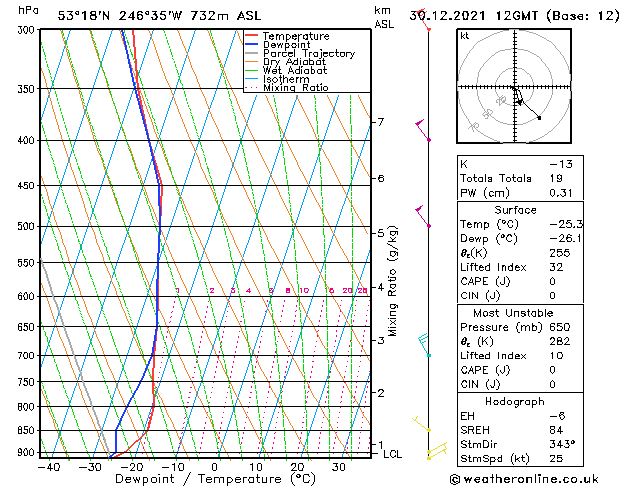Click the LCL label on right axis

pyautogui.click(x=393, y=454)
